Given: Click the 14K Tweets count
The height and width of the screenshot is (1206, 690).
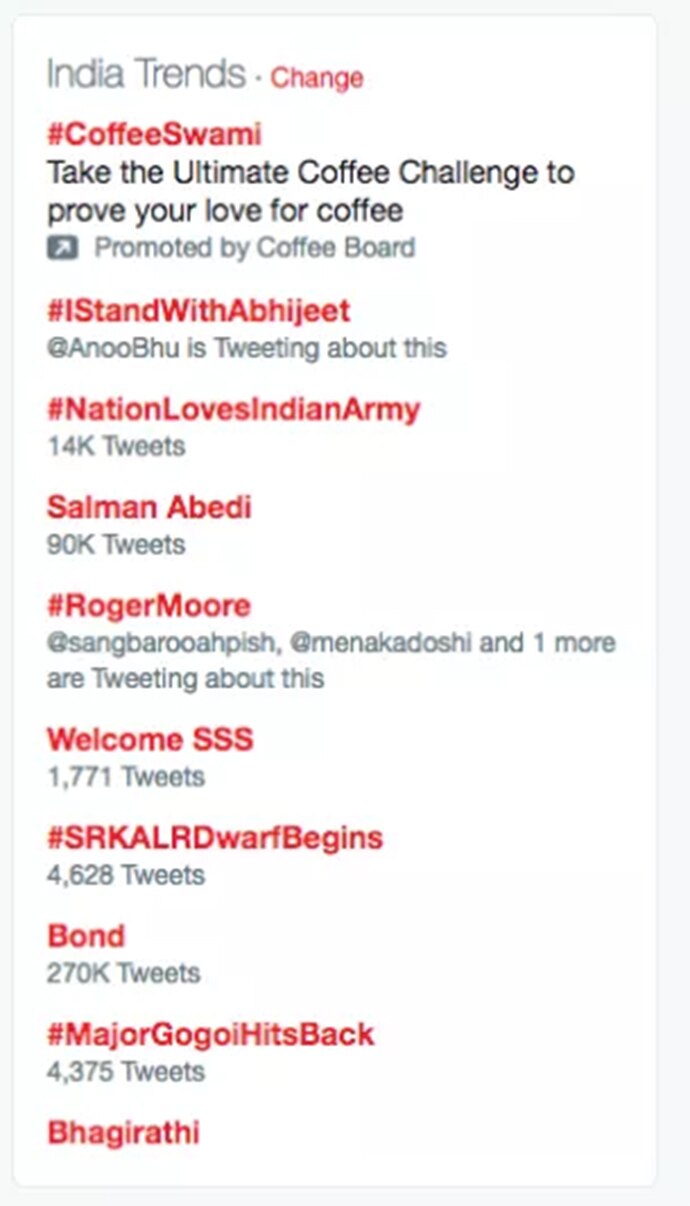Looking at the screenshot, I should pyautogui.click(x=116, y=446).
